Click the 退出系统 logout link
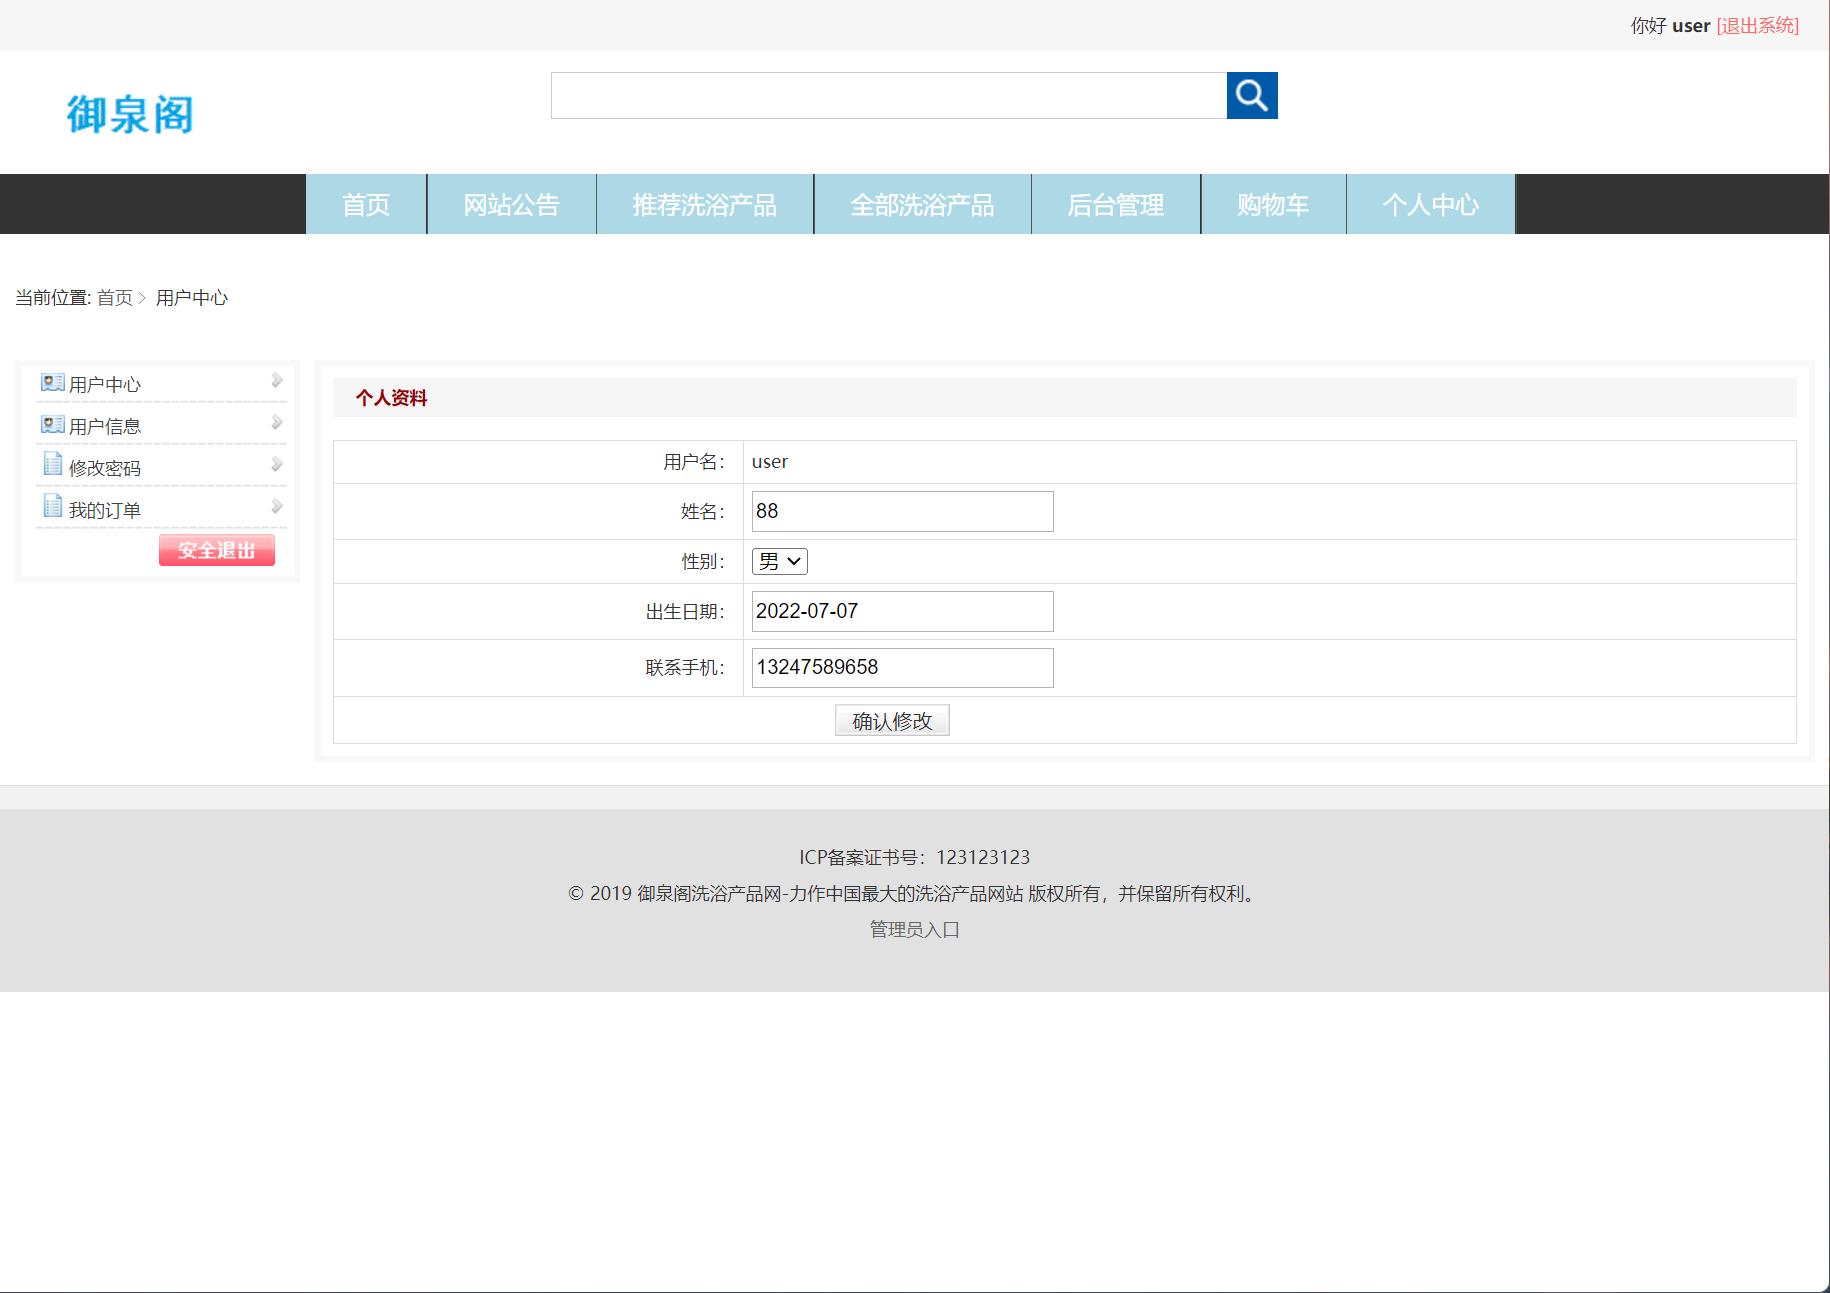Image resolution: width=1830 pixels, height=1293 pixels. coord(1757,26)
